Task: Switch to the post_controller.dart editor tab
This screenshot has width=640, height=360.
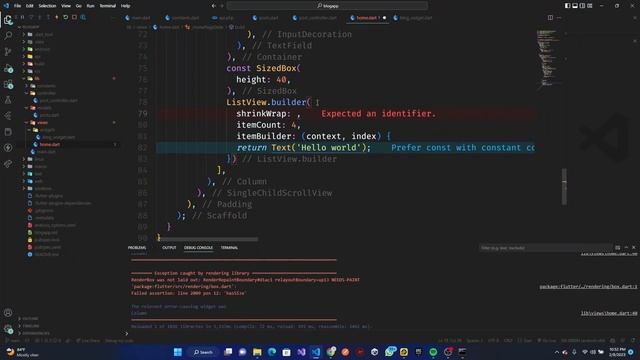Action: point(315,18)
